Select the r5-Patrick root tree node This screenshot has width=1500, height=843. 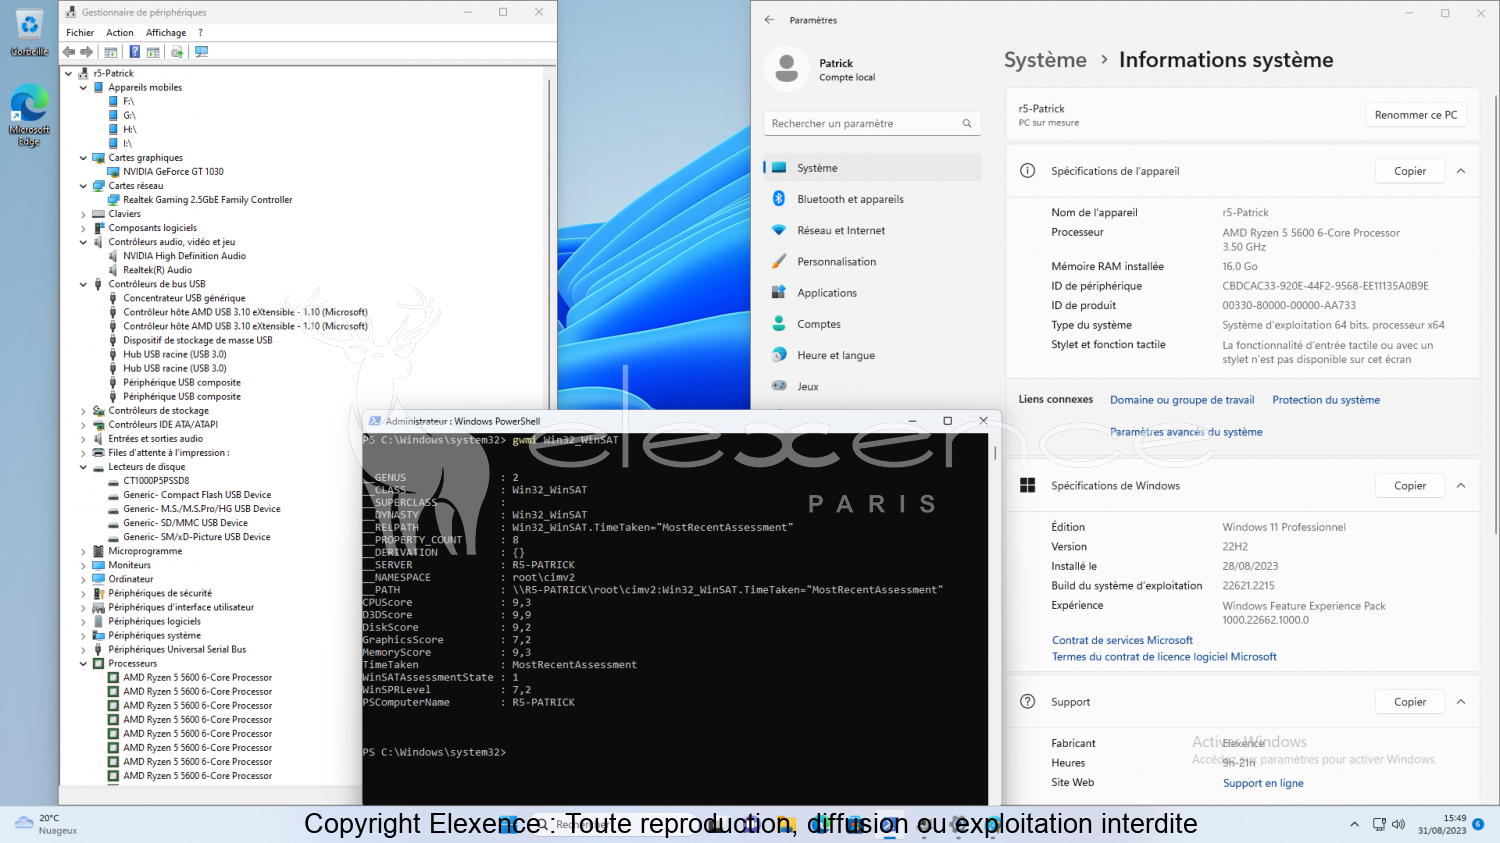click(113, 74)
